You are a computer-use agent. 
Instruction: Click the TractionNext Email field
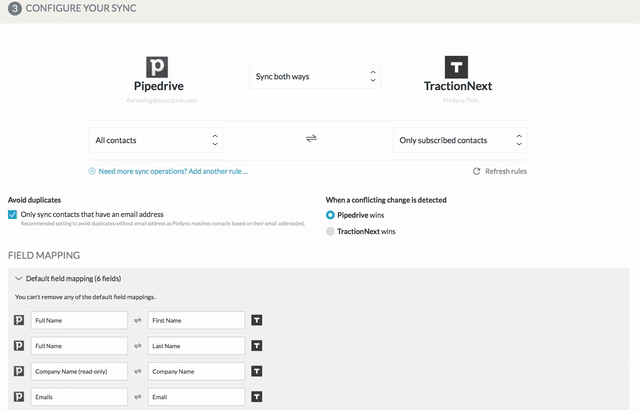196,397
